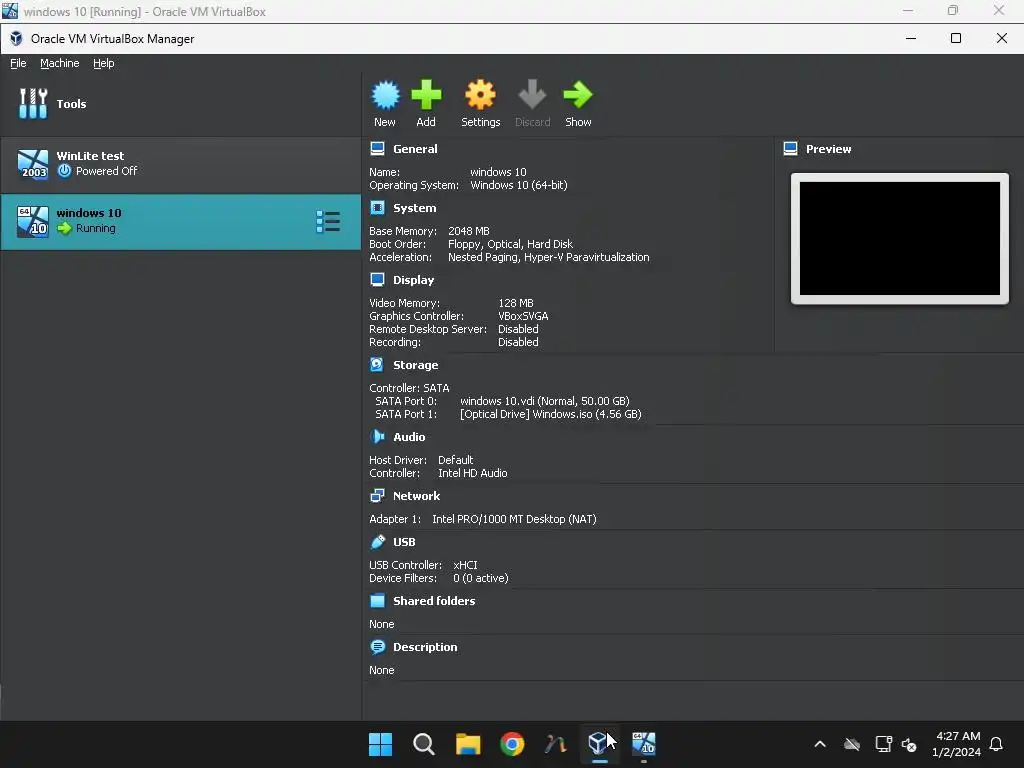Open windows 10 machine list menu icon
The height and width of the screenshot is (768, 1024).
pos(328,221)
